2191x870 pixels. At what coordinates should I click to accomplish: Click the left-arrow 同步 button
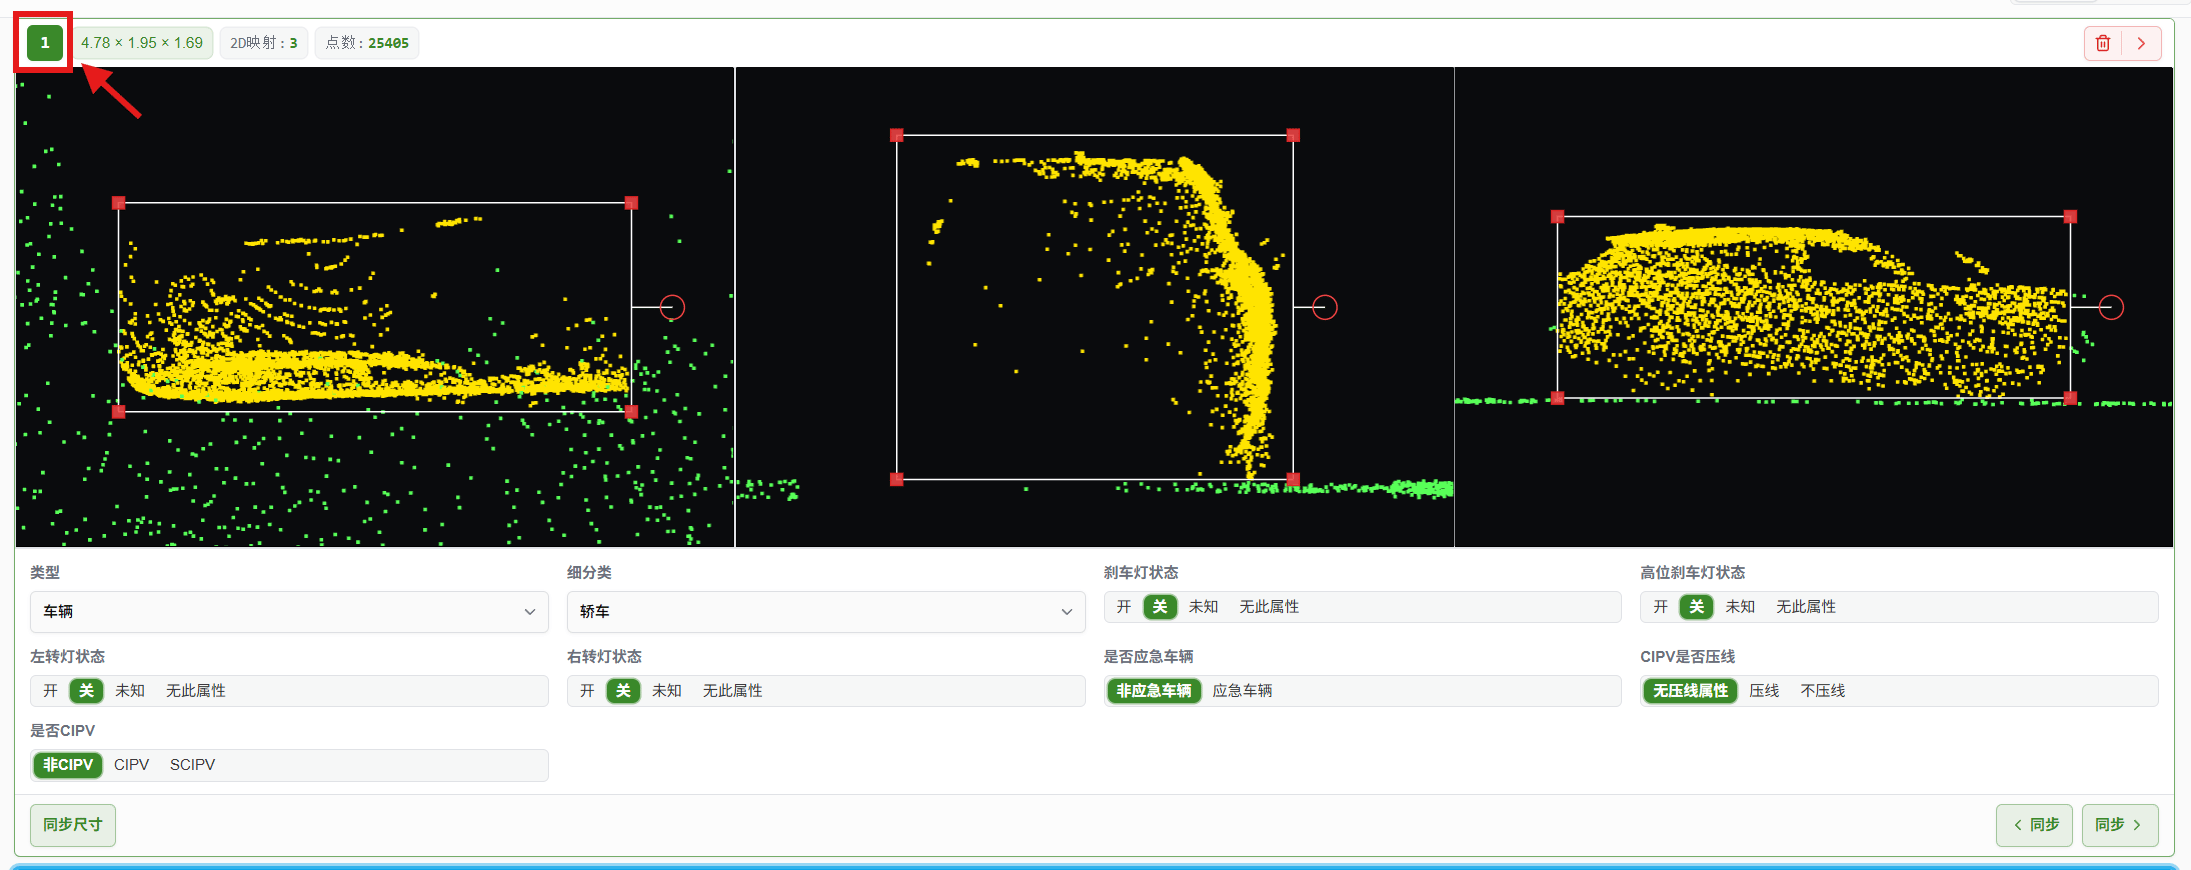click(x=2034, y=825)
